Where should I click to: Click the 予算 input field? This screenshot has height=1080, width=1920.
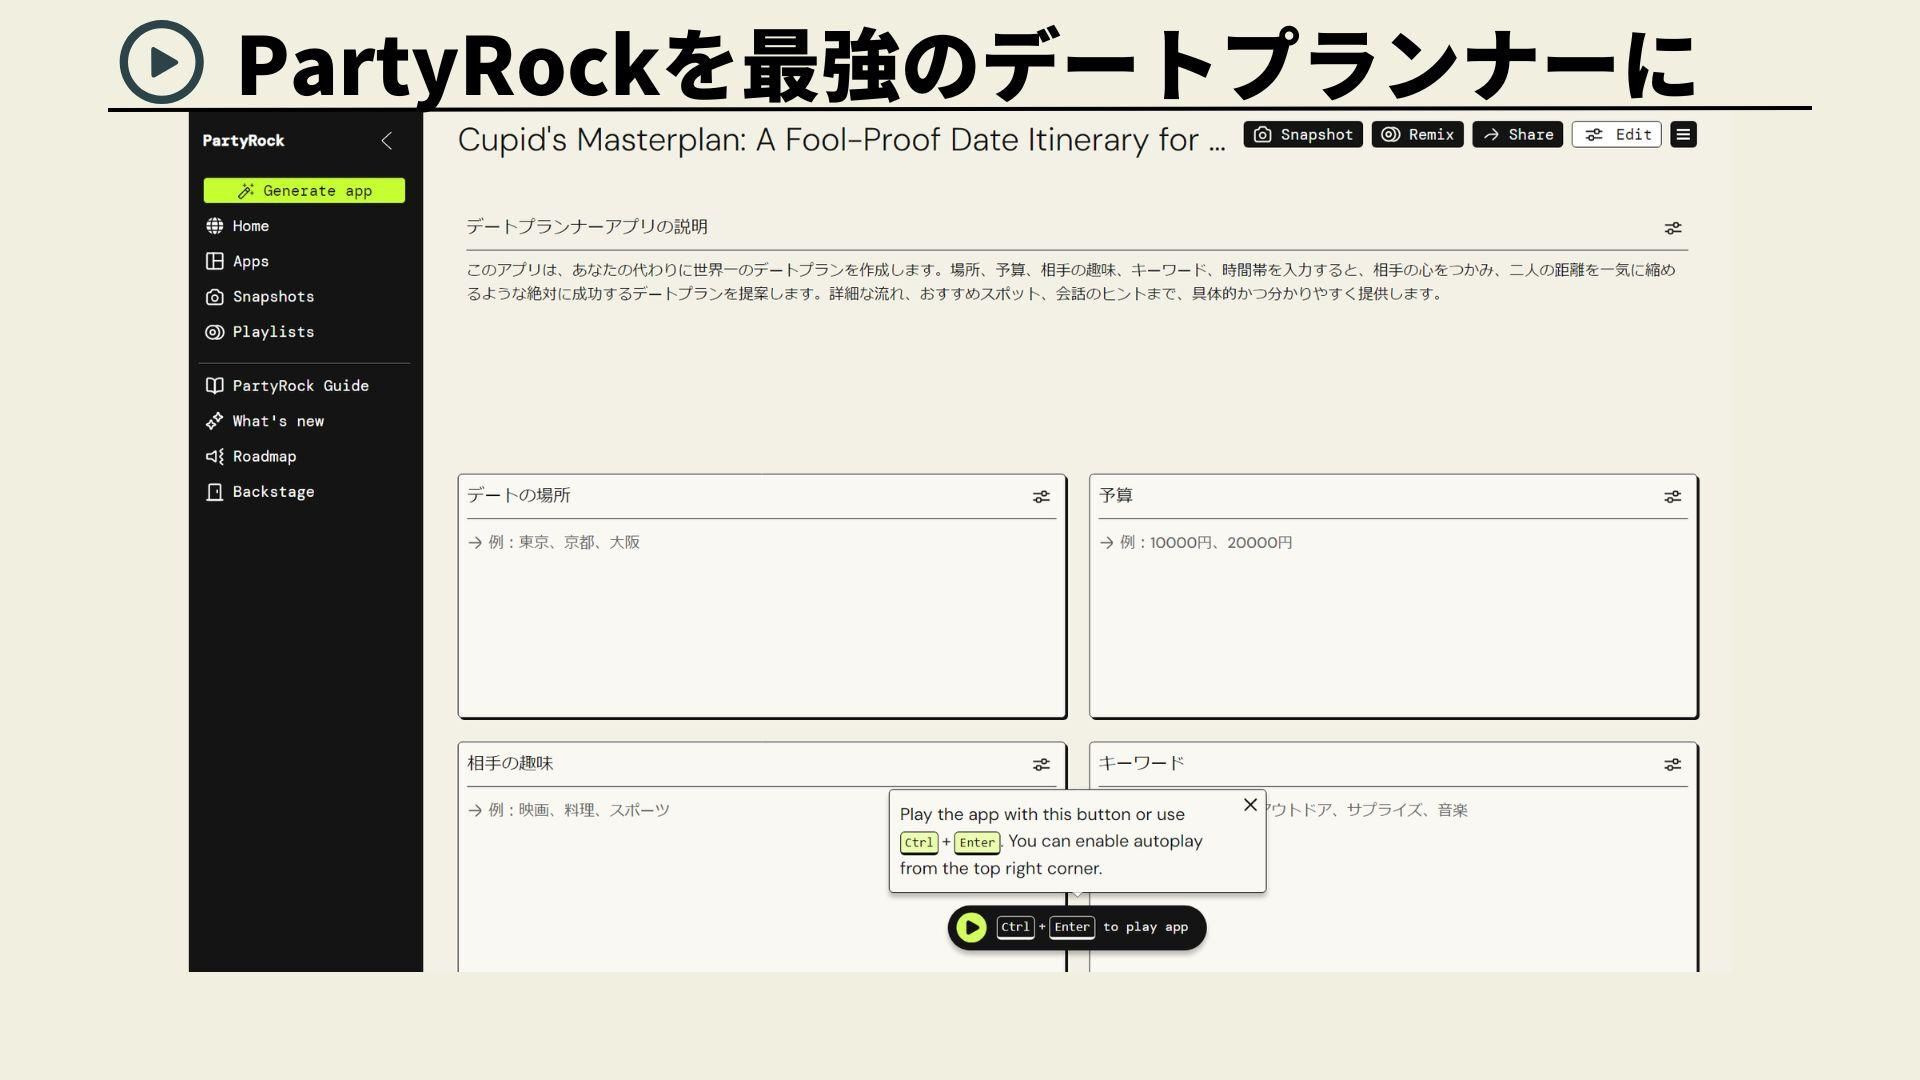(1393, 617)
